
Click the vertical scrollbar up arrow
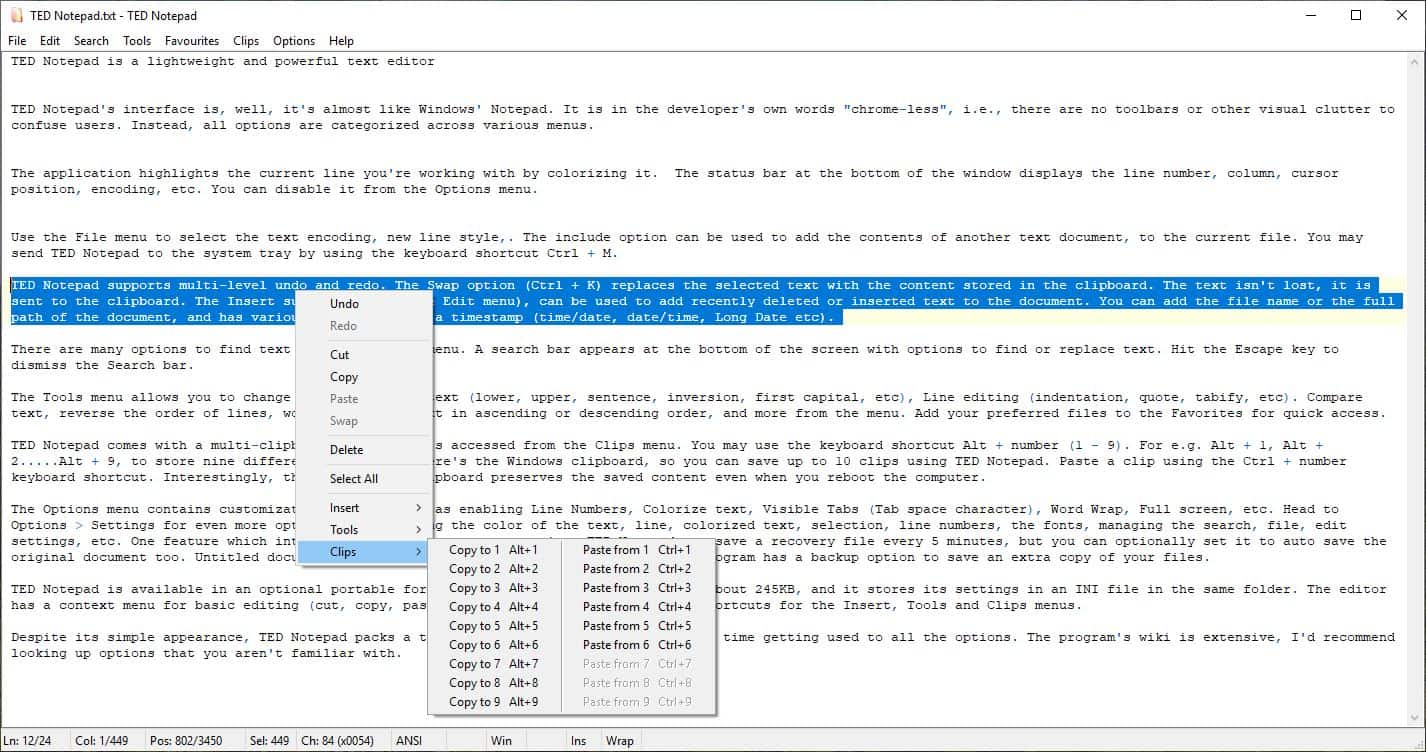pos(1416,61)
